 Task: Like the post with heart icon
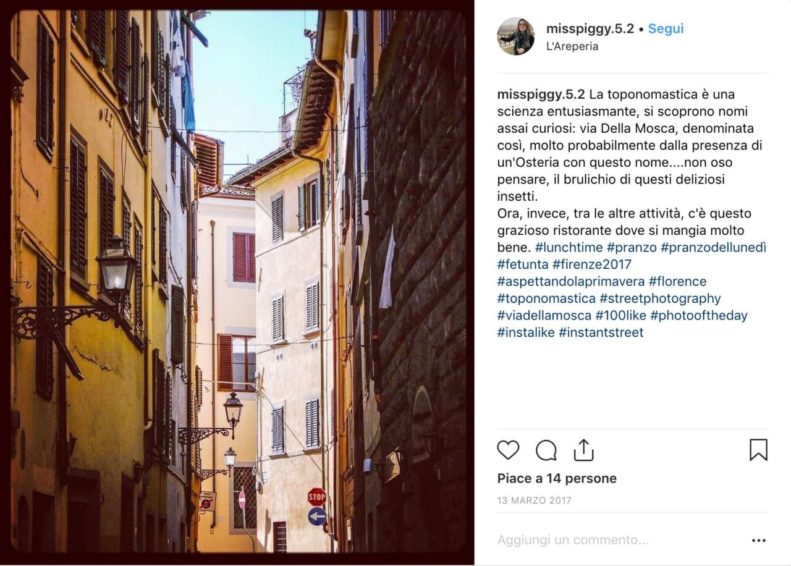tap(508, 450)
